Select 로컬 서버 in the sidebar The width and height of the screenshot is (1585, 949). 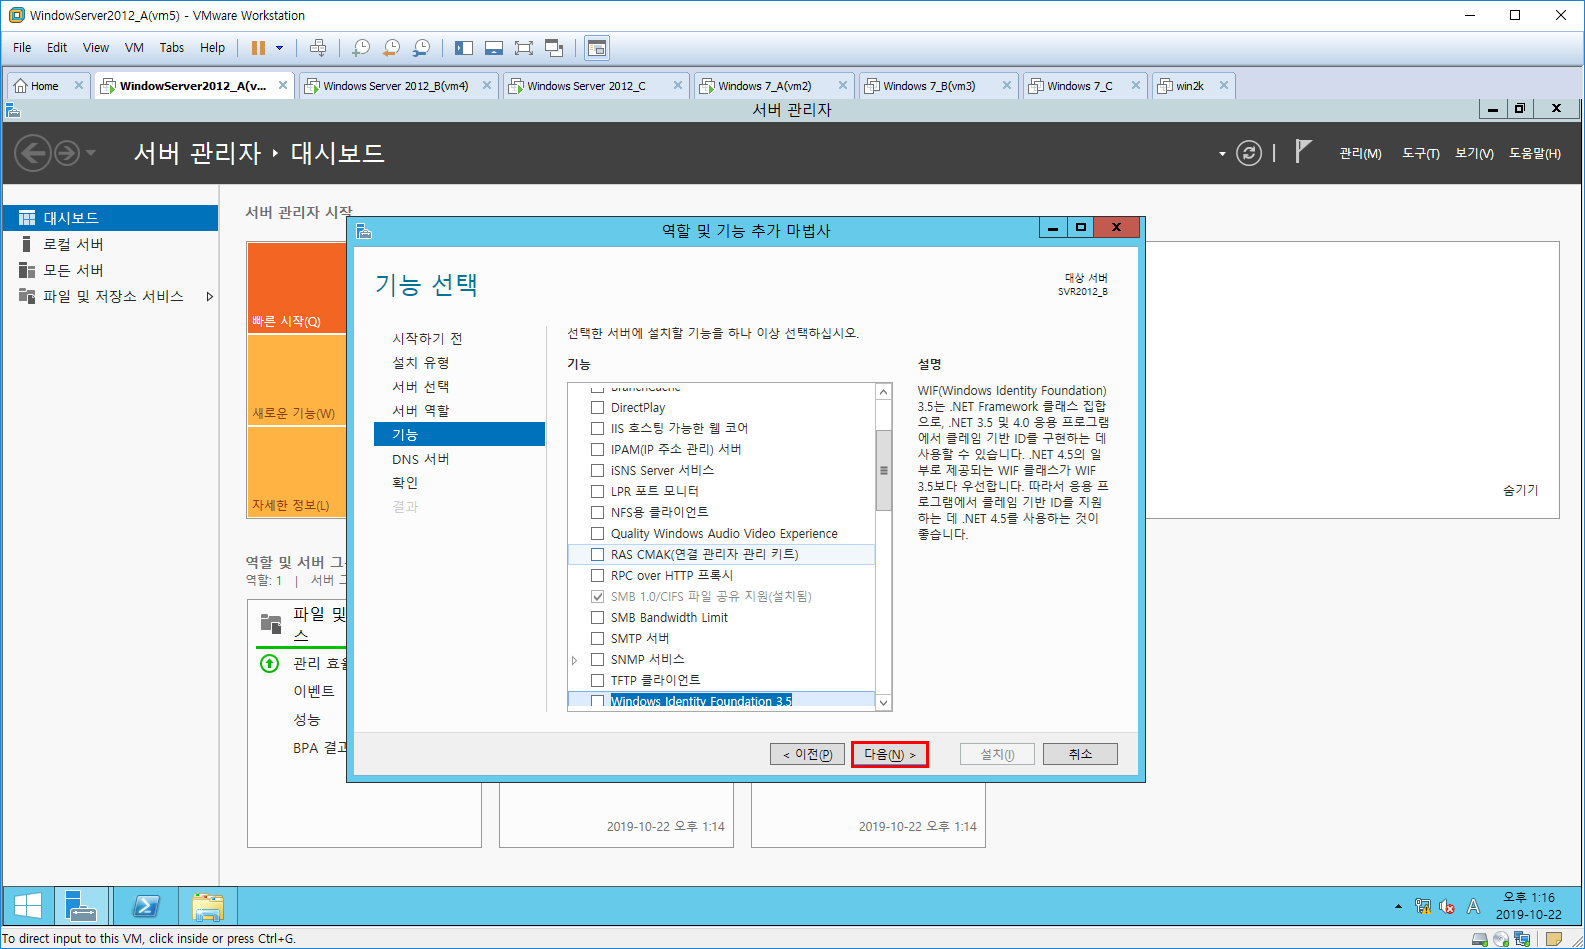(x=110, y=244)
